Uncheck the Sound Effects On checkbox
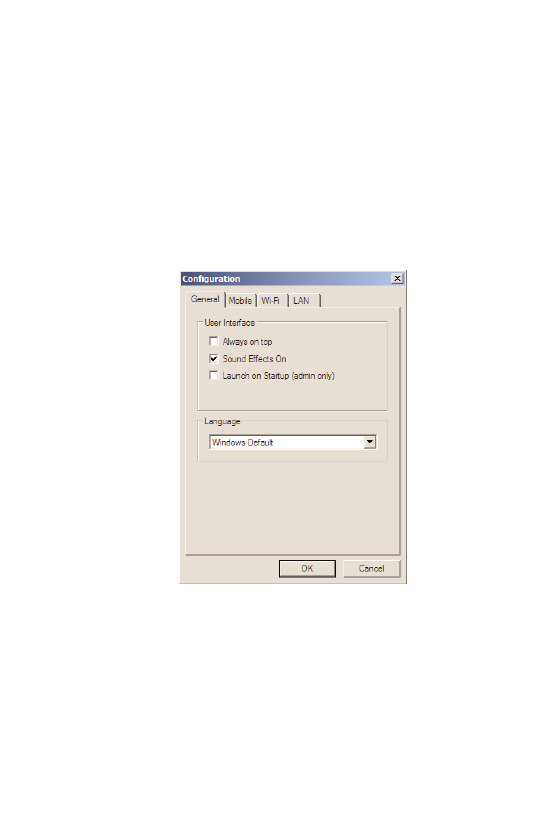The image size is (551, 837). pyautogui.click(x=214, y=358)
